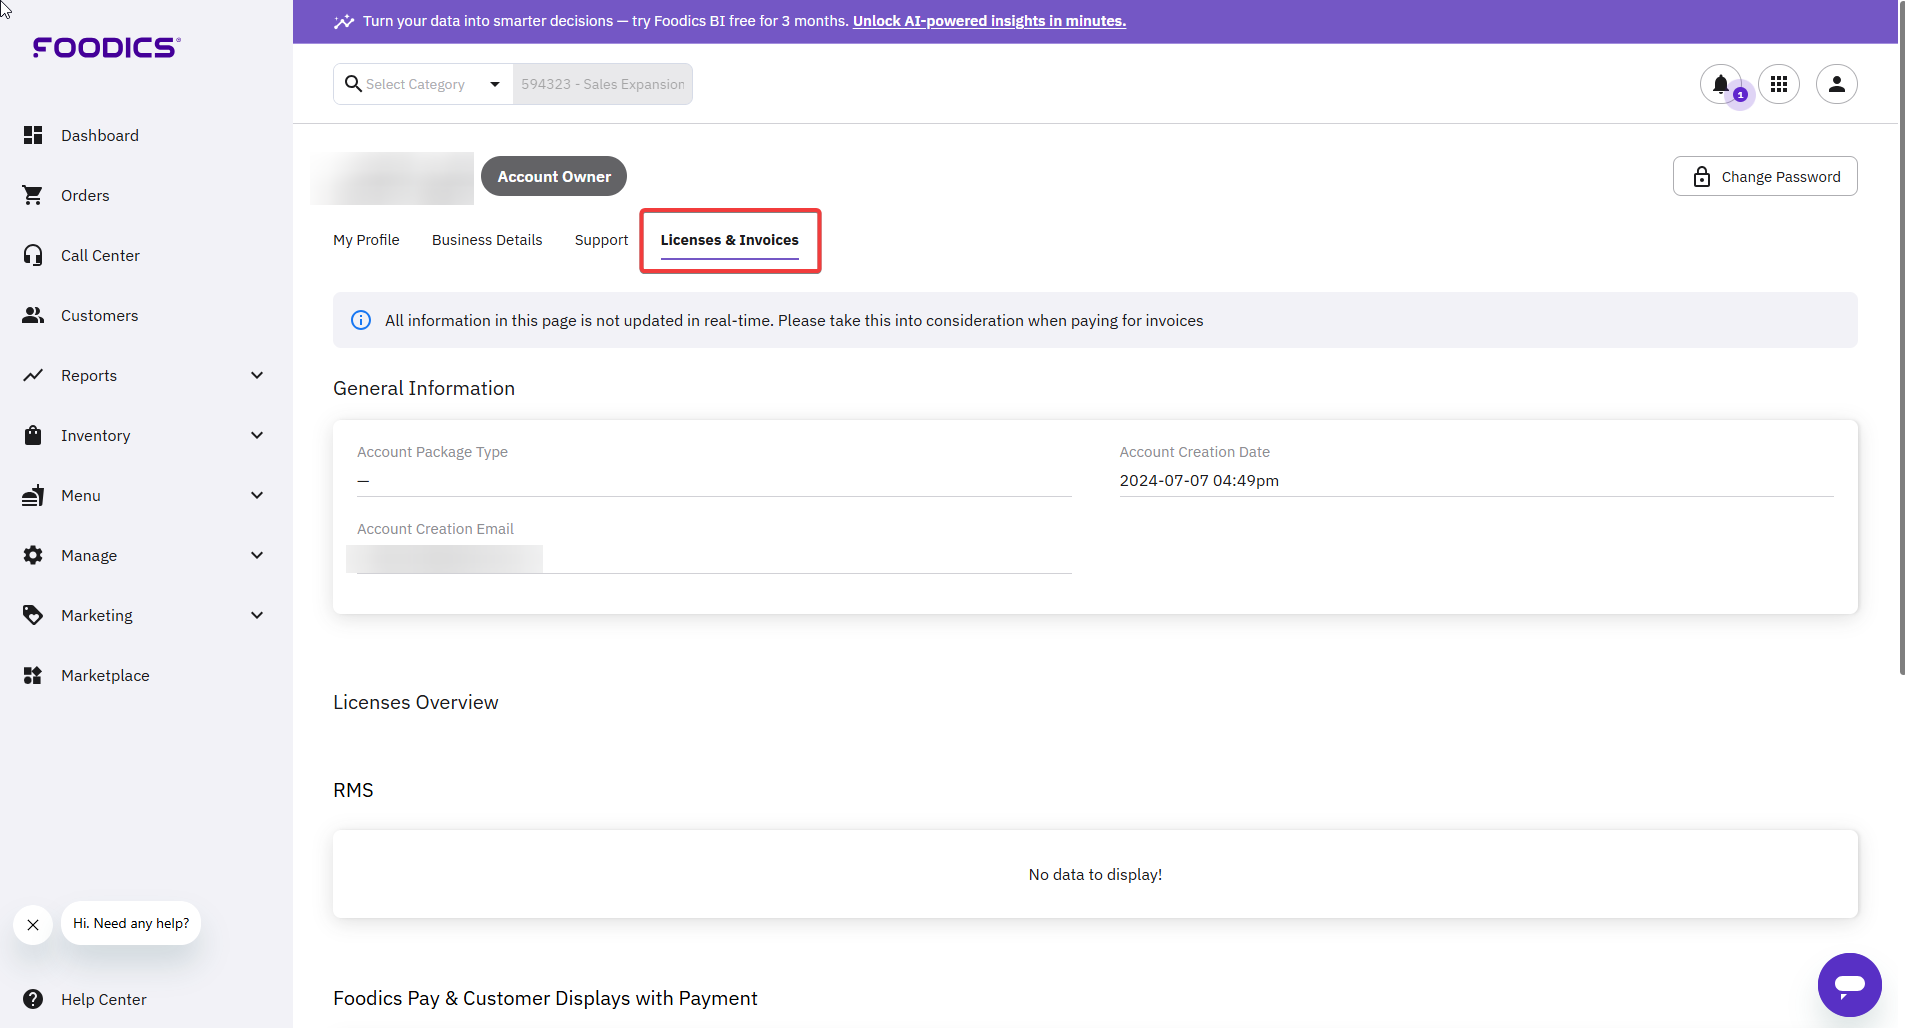Click the Marketplace apps icon
Viewport: 1905px width, 1028px height.
33,675
